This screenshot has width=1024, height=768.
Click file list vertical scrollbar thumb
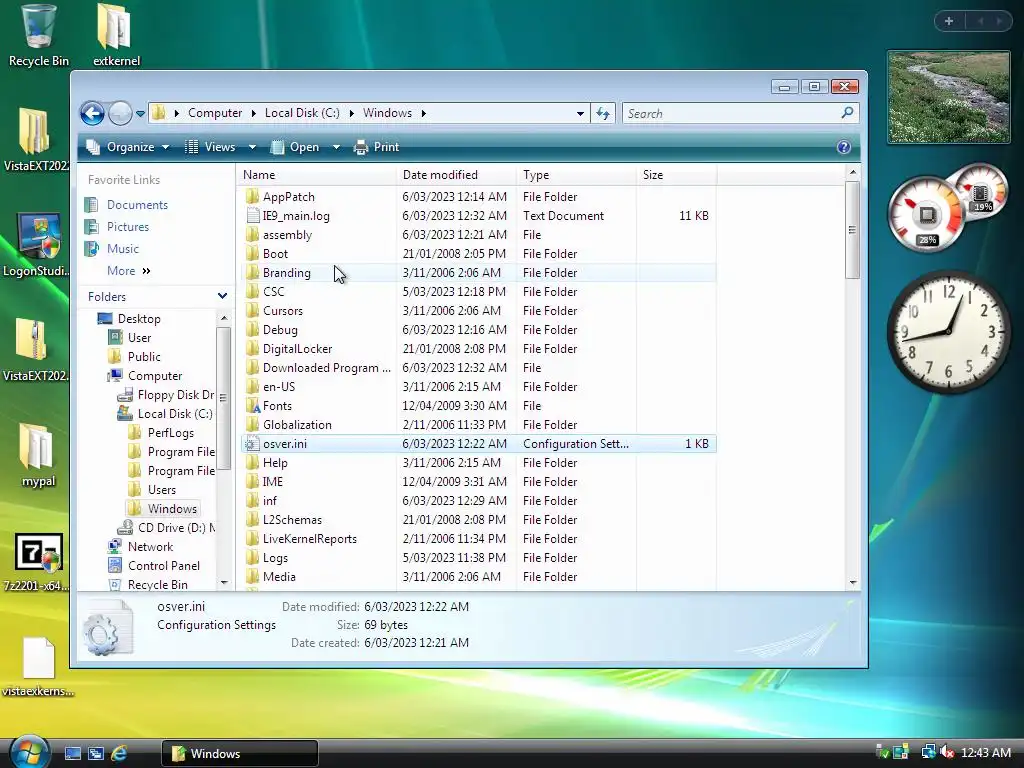coord(852,230)
